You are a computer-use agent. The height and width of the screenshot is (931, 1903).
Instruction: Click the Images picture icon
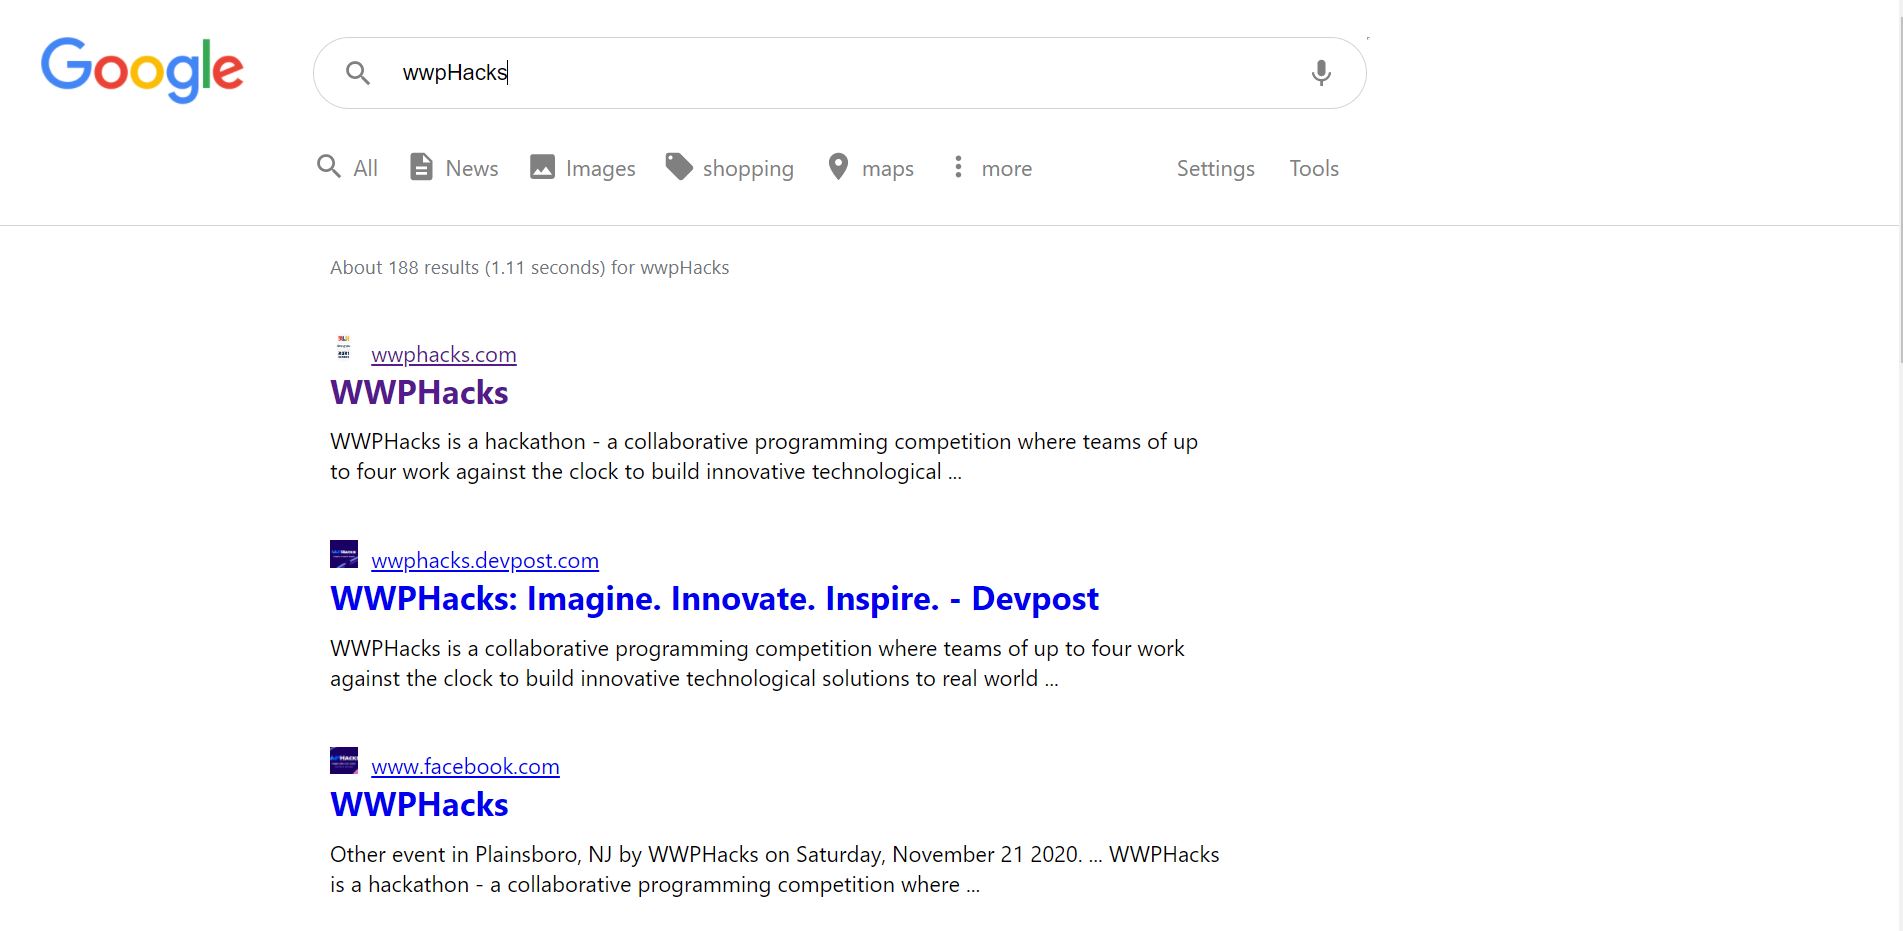pyautogui.click(x=542, y=167)
